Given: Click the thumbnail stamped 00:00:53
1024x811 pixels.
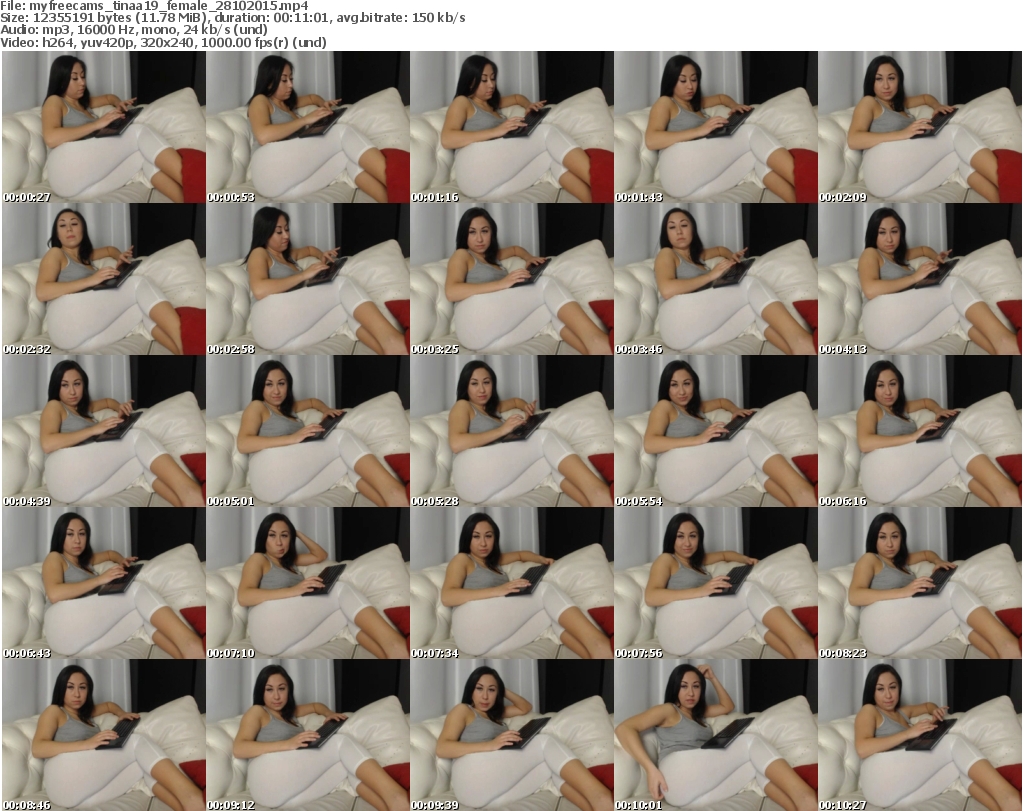Looking at the screenshot, I should [x=308, y=127].
